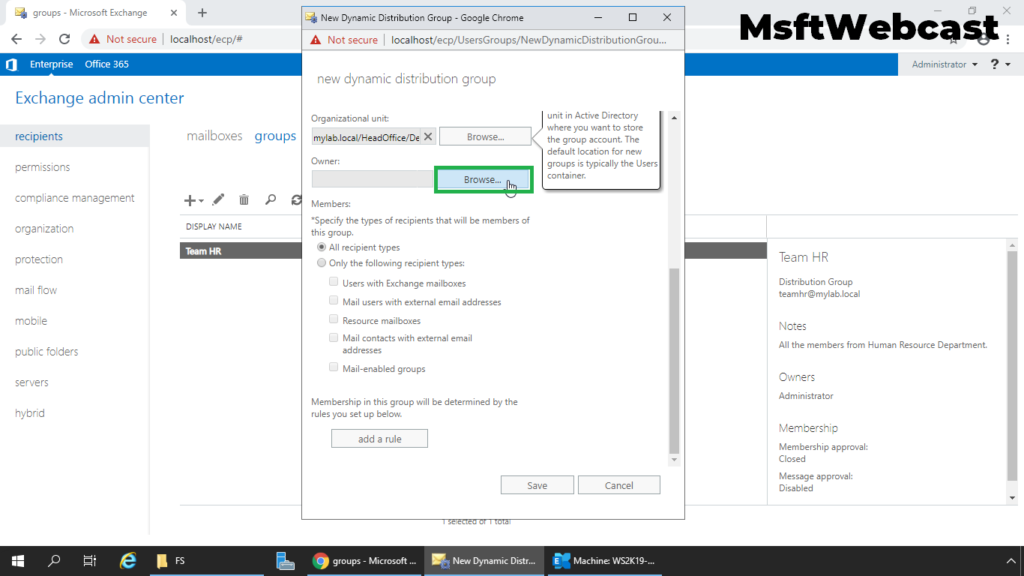Click the details pane scroll up arrow
The image size is (1024, 576).
coord(1012,246)
